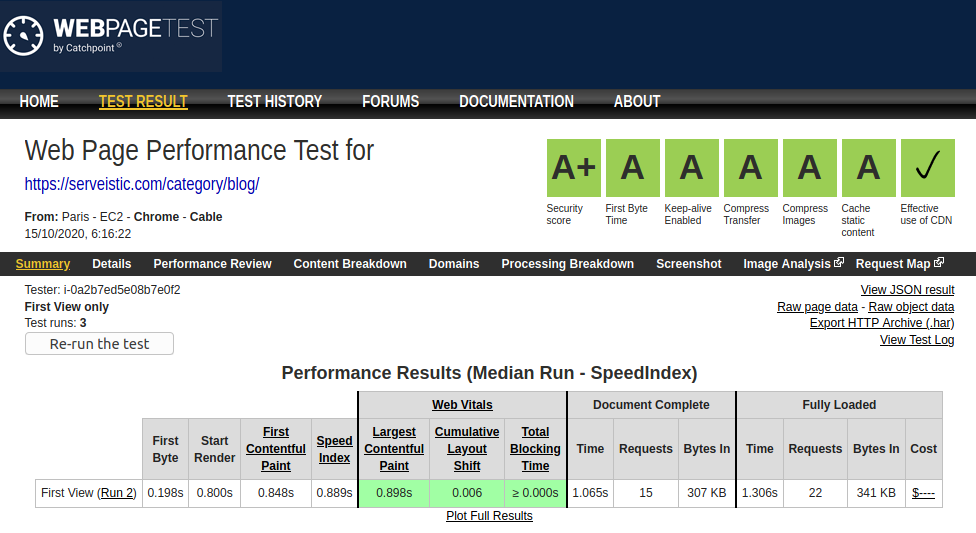Open the Compress Images grade box

point(809,167)
